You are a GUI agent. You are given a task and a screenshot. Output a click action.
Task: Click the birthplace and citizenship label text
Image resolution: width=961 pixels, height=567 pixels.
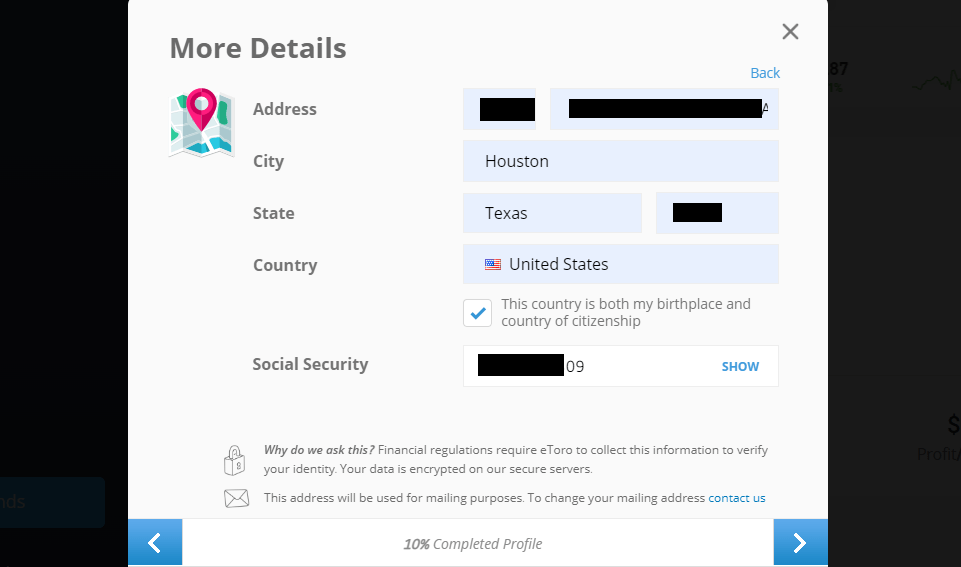(625, 312)
